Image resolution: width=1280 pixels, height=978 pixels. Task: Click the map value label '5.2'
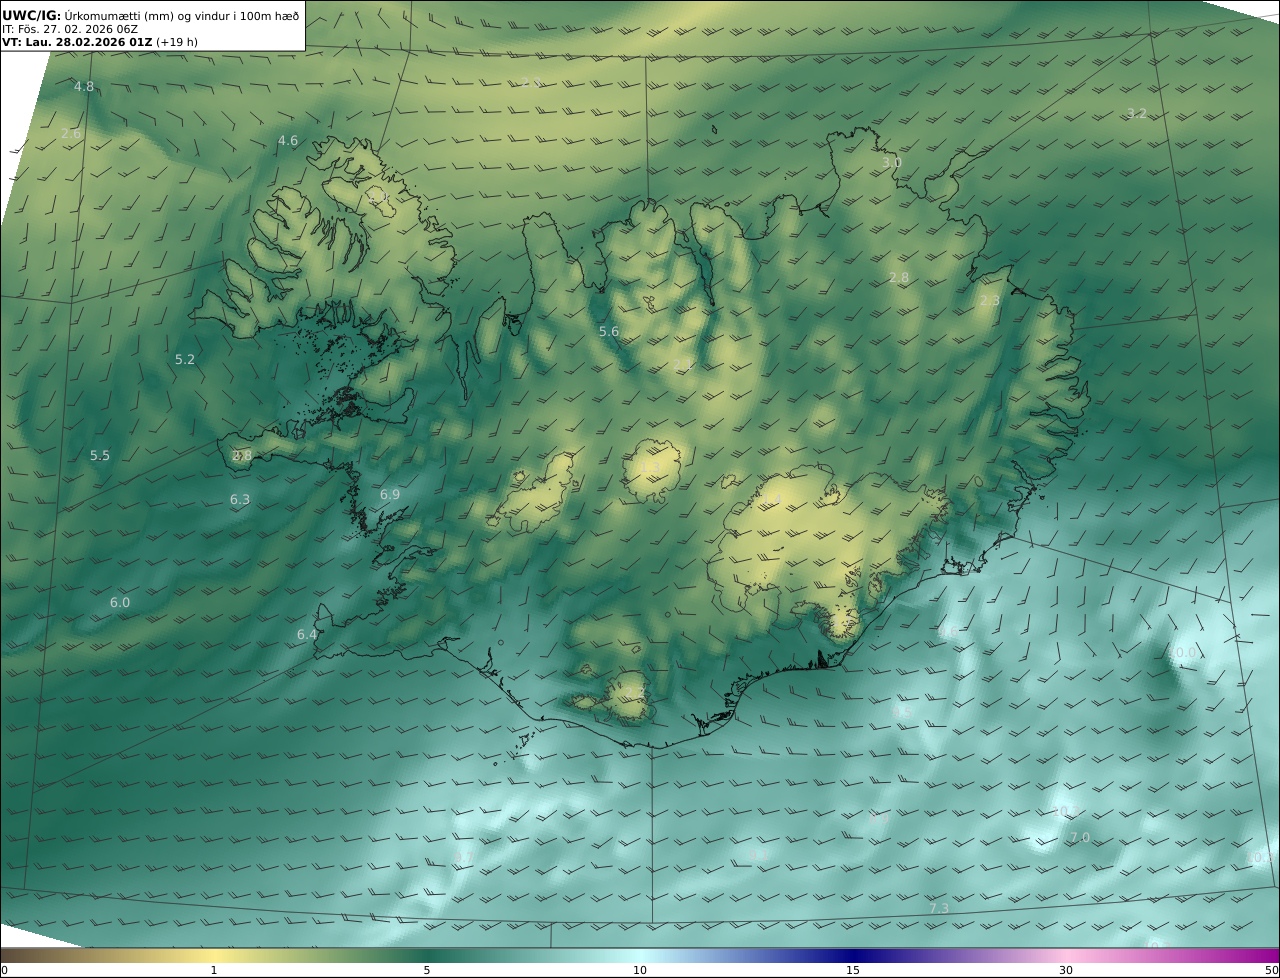(185, 360)
